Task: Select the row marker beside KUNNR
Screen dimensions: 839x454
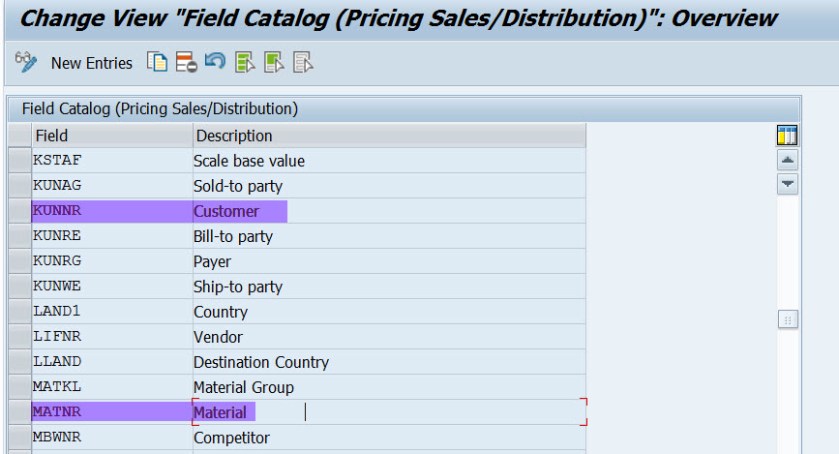Action: coord(19,211)
